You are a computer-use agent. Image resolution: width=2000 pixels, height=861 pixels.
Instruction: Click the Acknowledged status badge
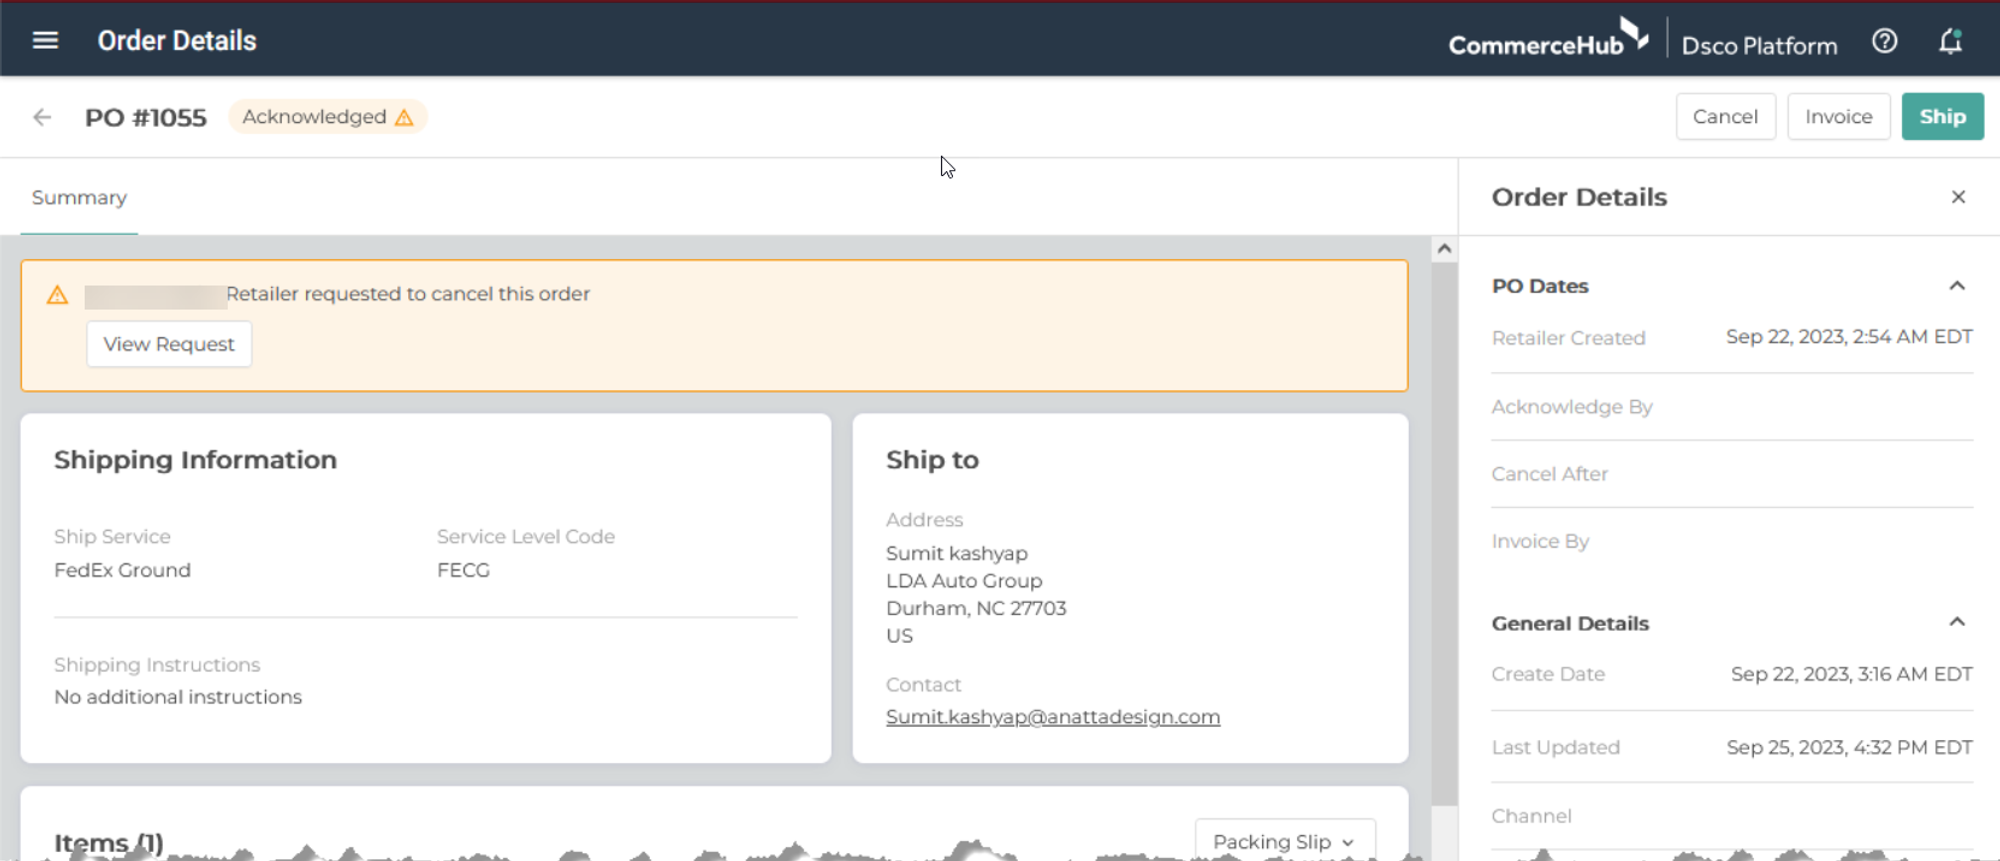point(327,117)
